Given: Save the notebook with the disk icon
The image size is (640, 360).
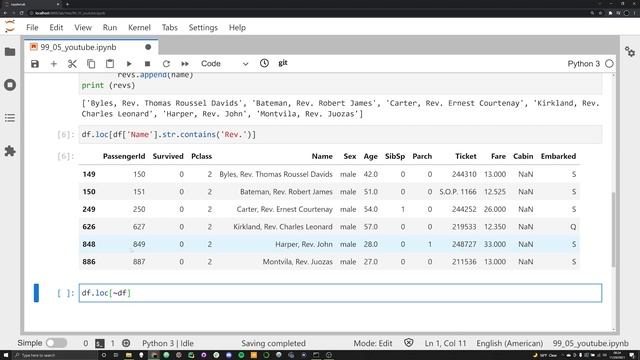Looking at the screenshot, I should pos(35,64).
